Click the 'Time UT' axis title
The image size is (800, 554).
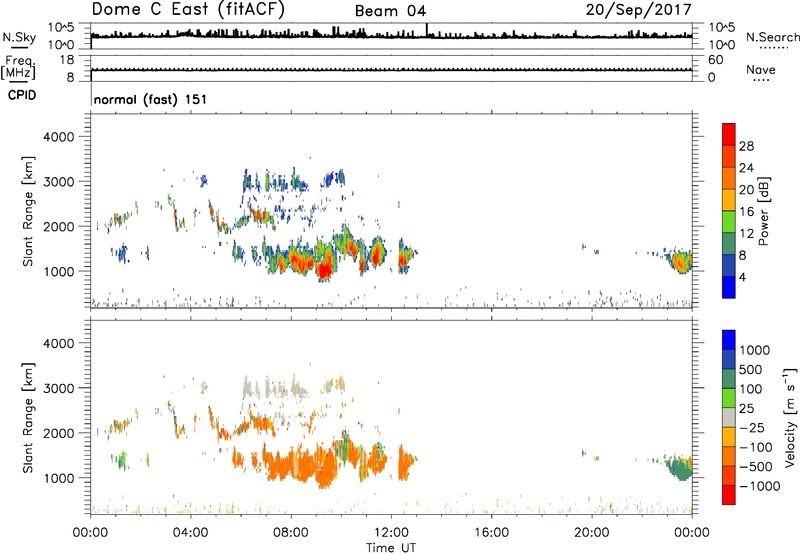click(391, 548)
